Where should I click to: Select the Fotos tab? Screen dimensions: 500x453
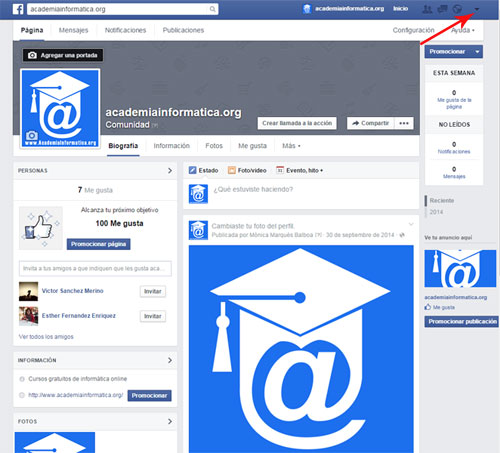pos(214,146)
